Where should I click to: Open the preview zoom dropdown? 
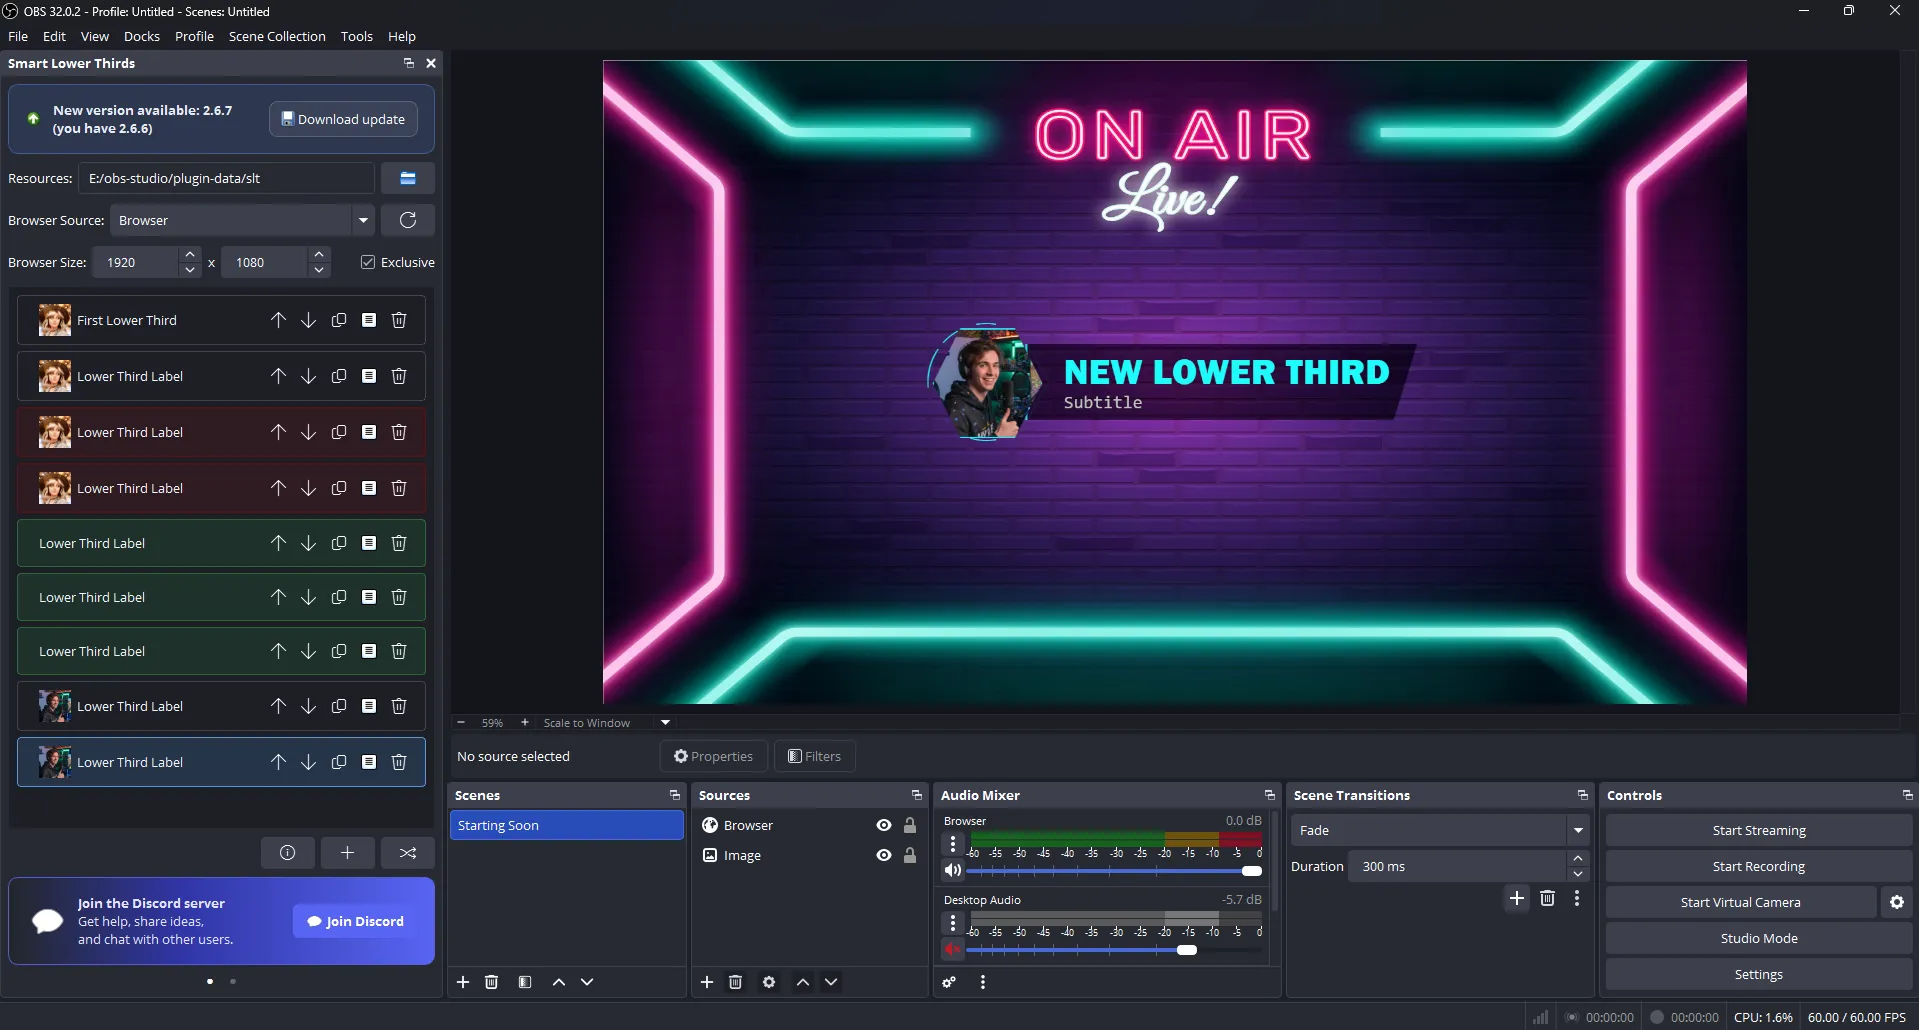664,722
